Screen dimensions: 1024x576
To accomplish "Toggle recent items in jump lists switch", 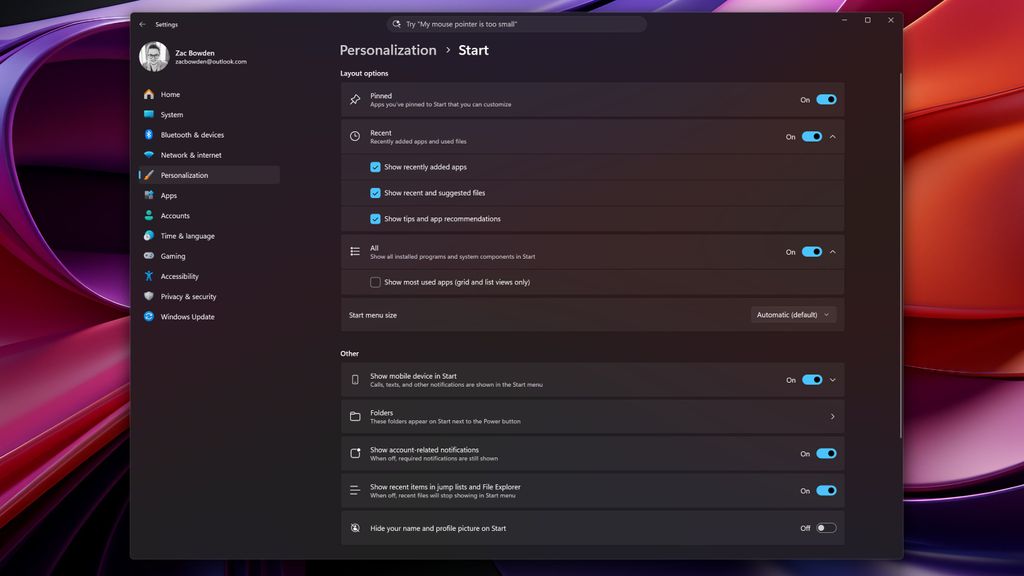I will (826, 490).
